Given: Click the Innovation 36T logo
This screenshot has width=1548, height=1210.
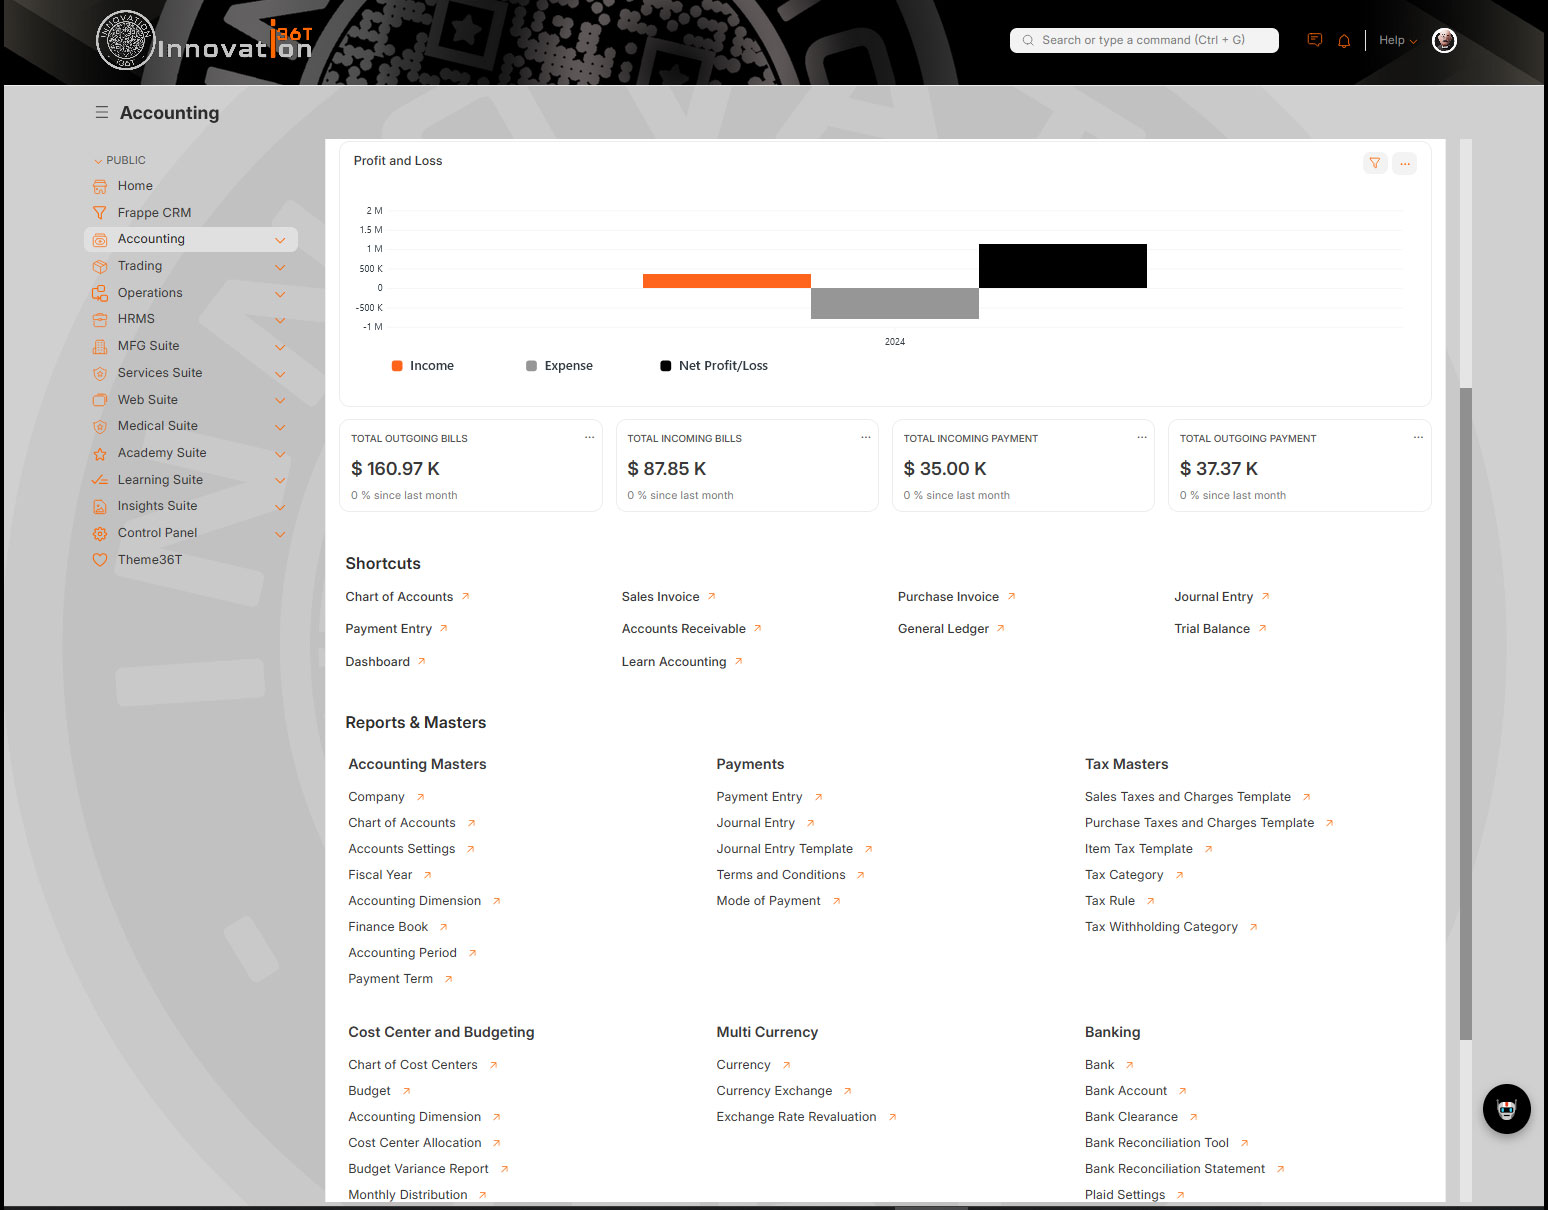Looking at the screenshot, I should click(x=205, y=42).
